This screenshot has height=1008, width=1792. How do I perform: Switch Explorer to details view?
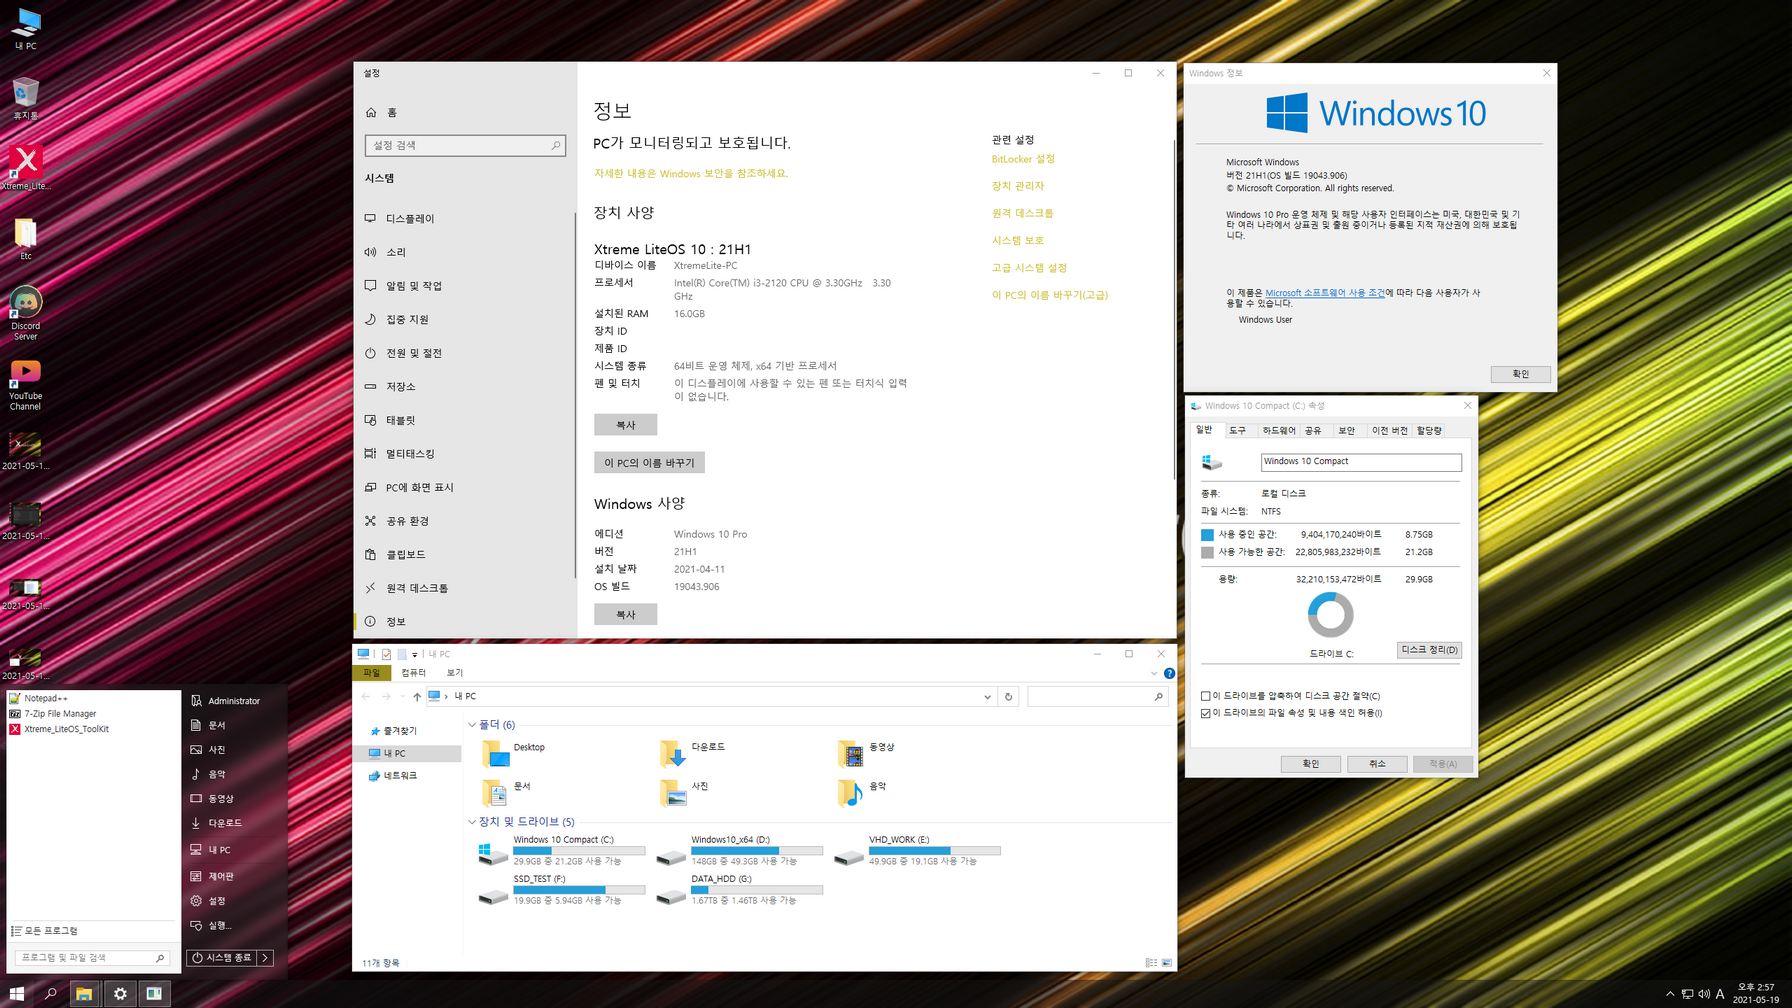coord(1151,962)
